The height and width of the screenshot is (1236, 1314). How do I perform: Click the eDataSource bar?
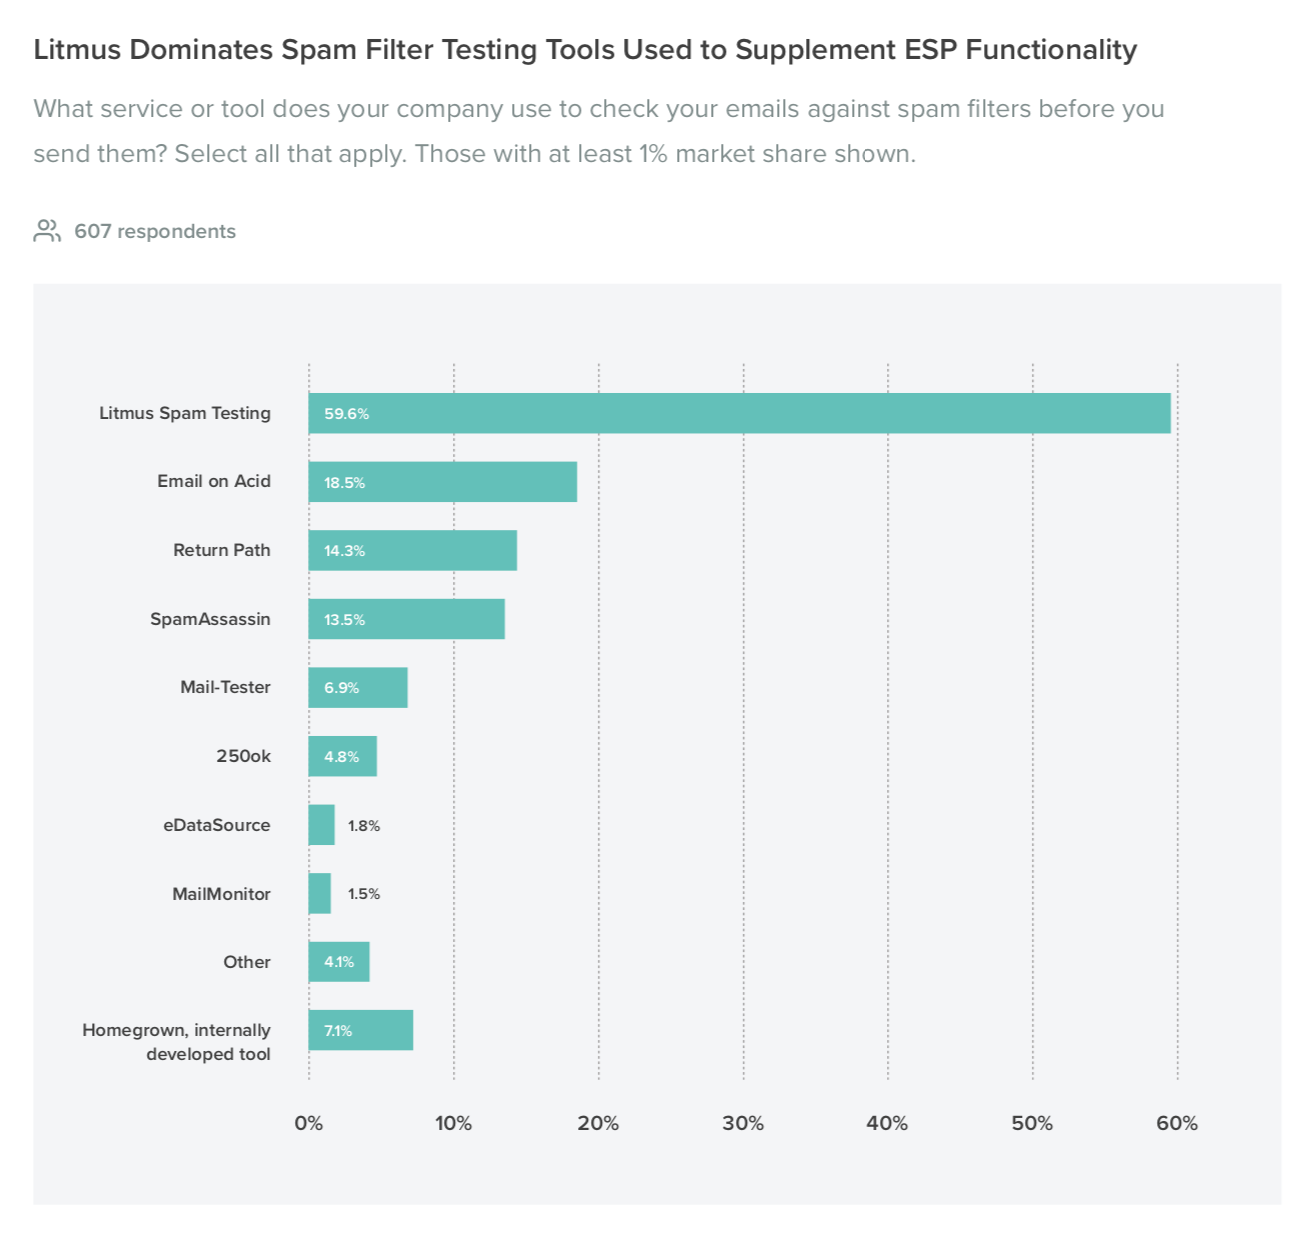click(x=321, y=825)
